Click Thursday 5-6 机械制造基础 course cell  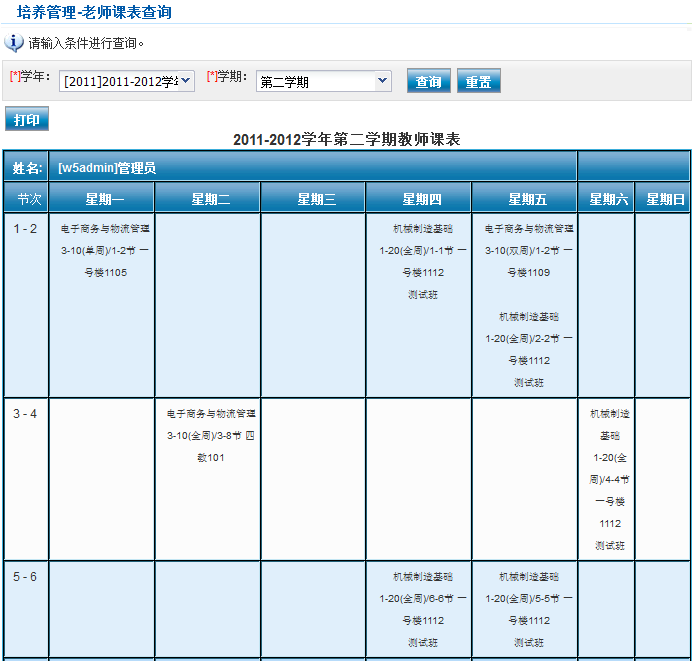coord(421,609)
